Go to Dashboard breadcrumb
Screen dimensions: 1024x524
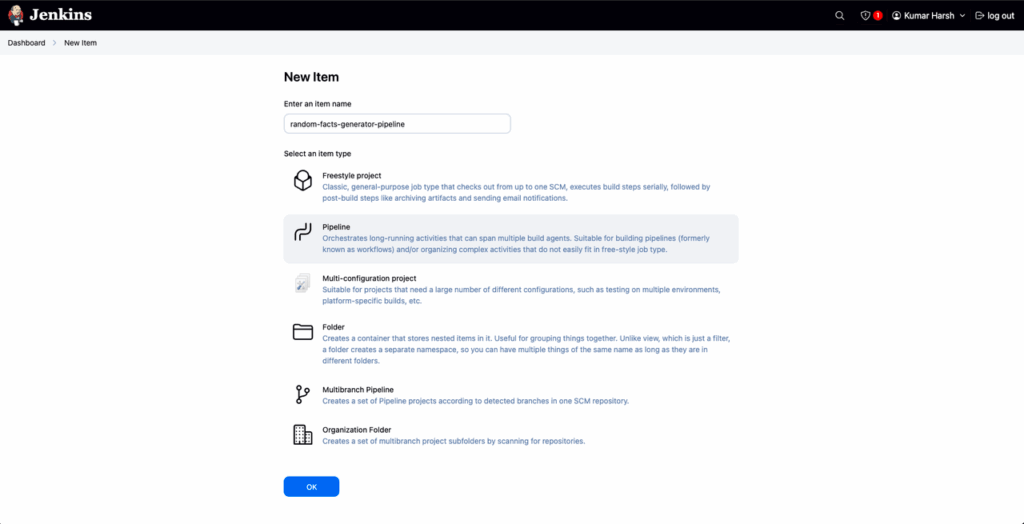coord(26,43)
